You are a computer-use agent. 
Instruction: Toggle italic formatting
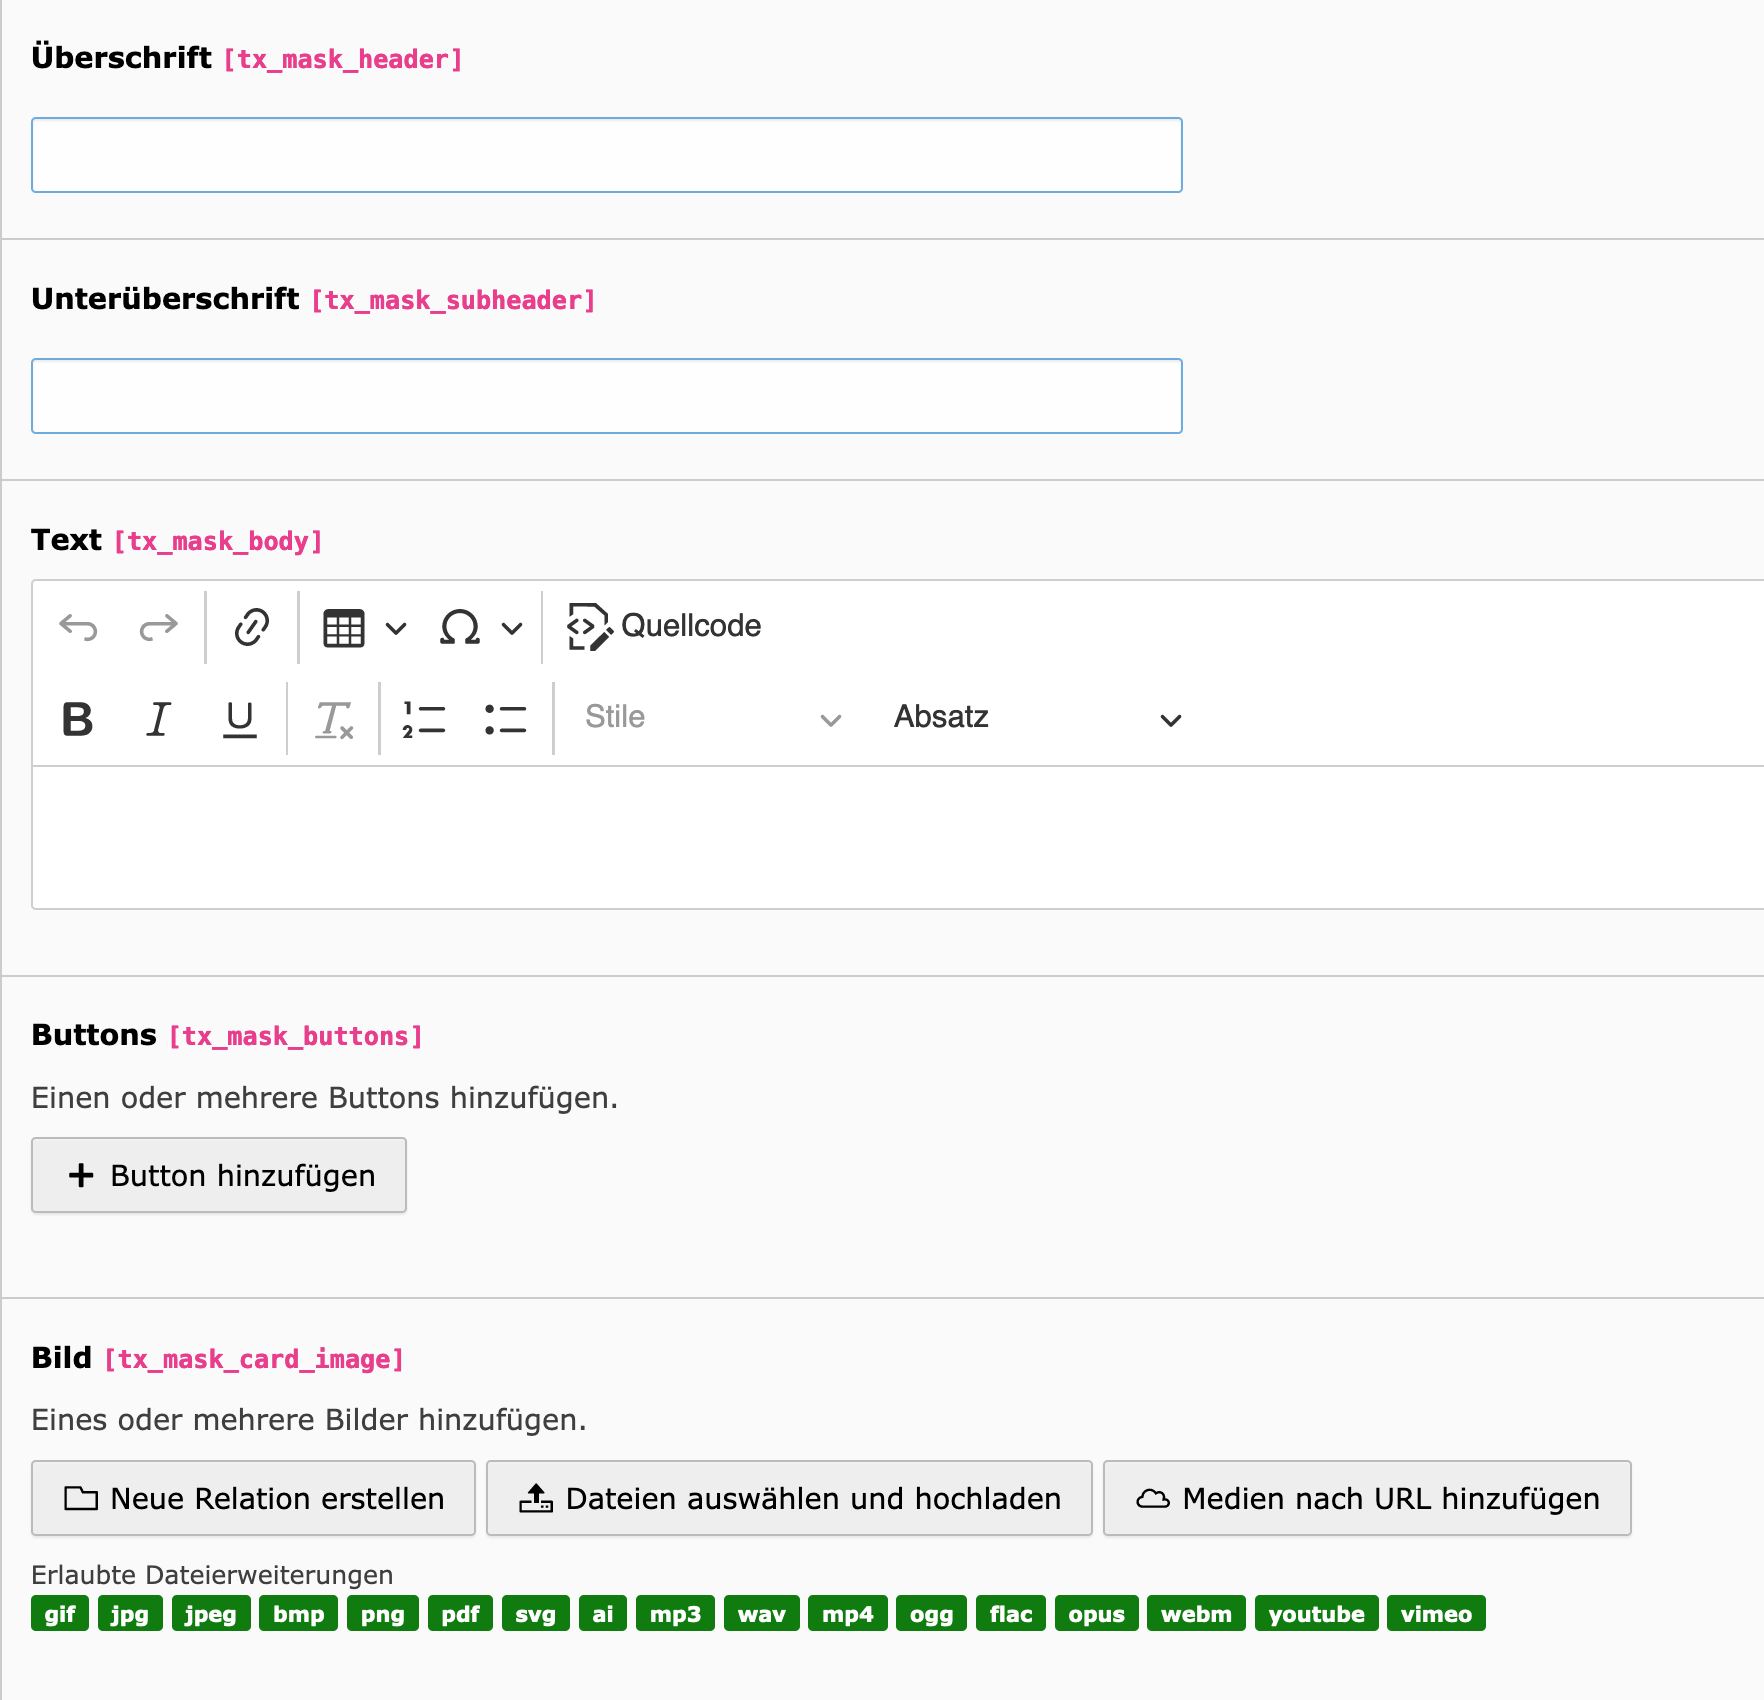pos(158,719)
